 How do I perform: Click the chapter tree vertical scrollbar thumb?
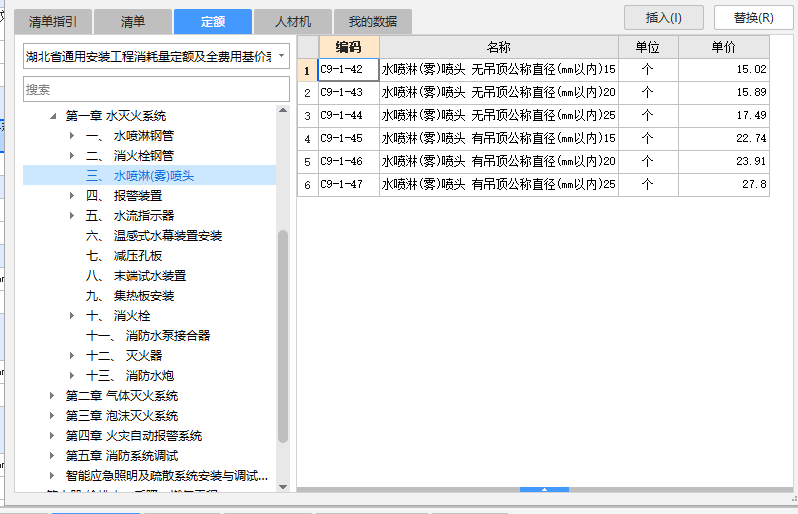click(x=283, y=336)
